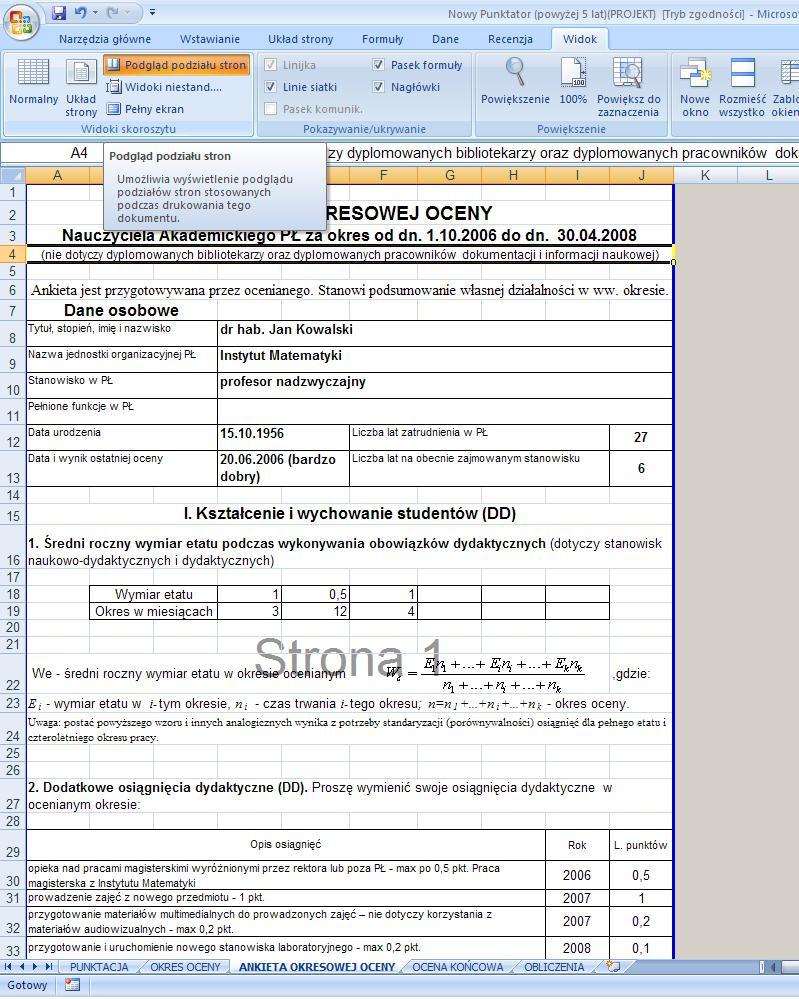Open the Recenzja ribbon tab

[x=510, y=39]
